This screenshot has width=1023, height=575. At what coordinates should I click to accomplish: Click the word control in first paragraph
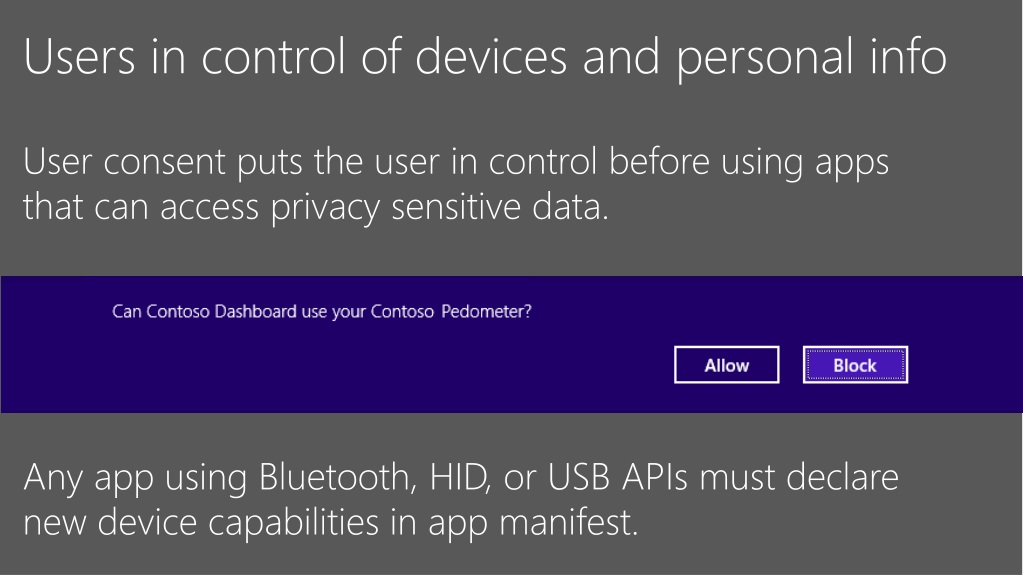click(543, 162)
